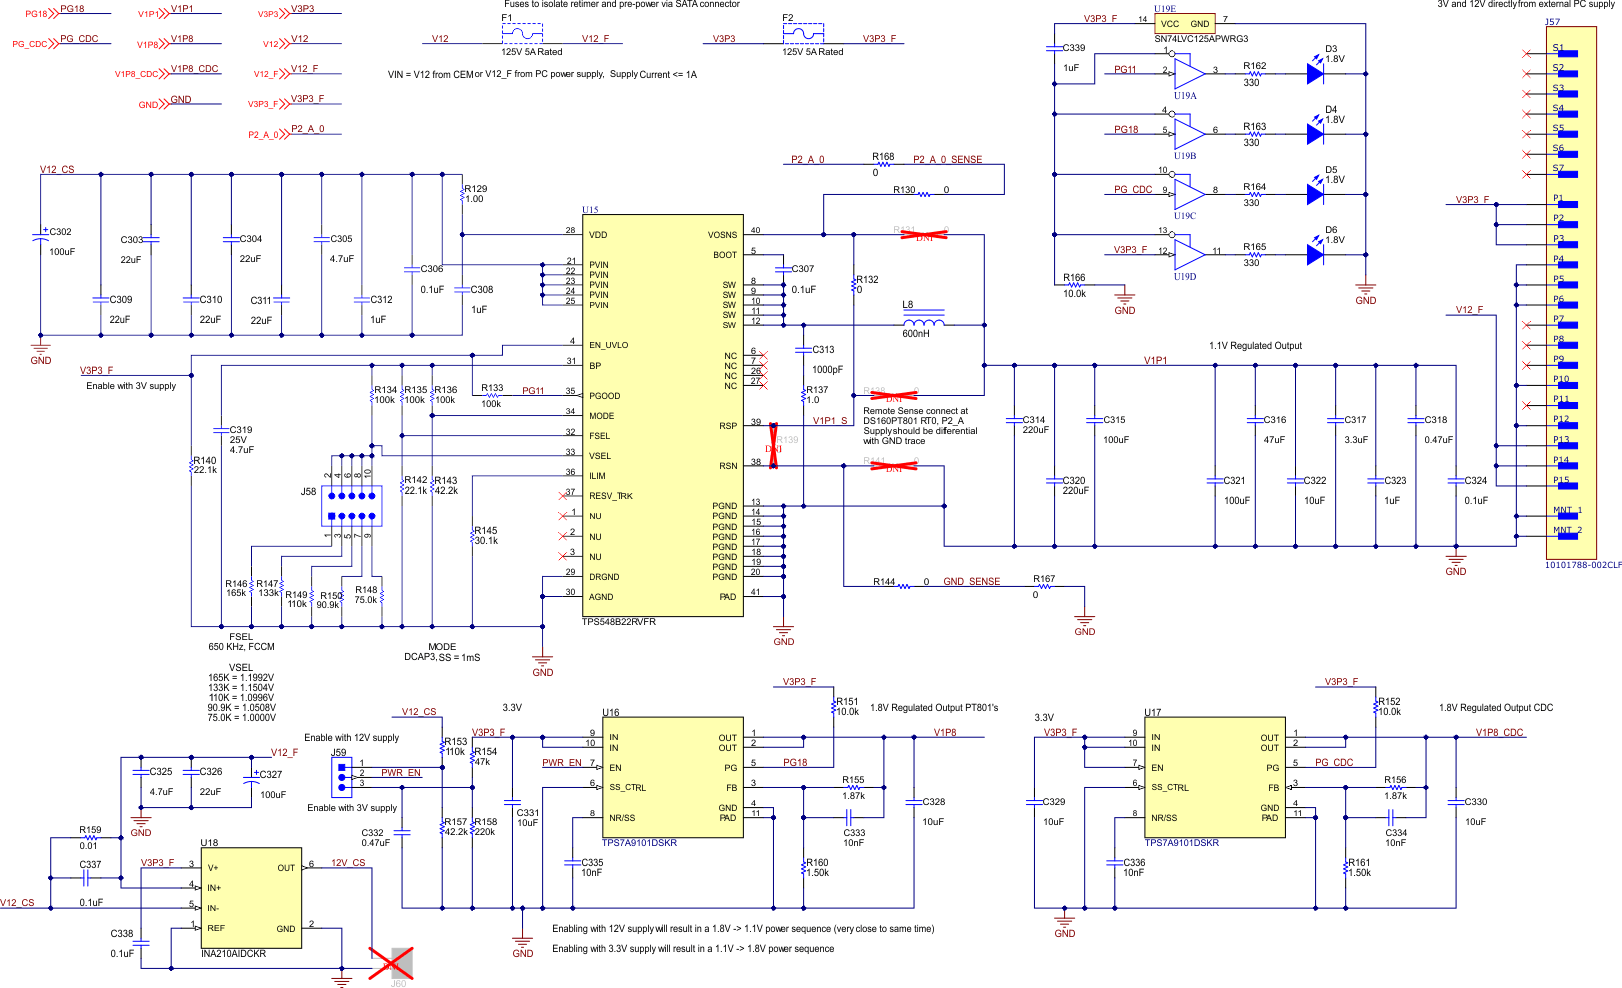The width and height of the screenshot is (1622, 988).
Task: Select the U19C buffer triangle symbol
Action: pyautogui.click(x=1189, y=193)
